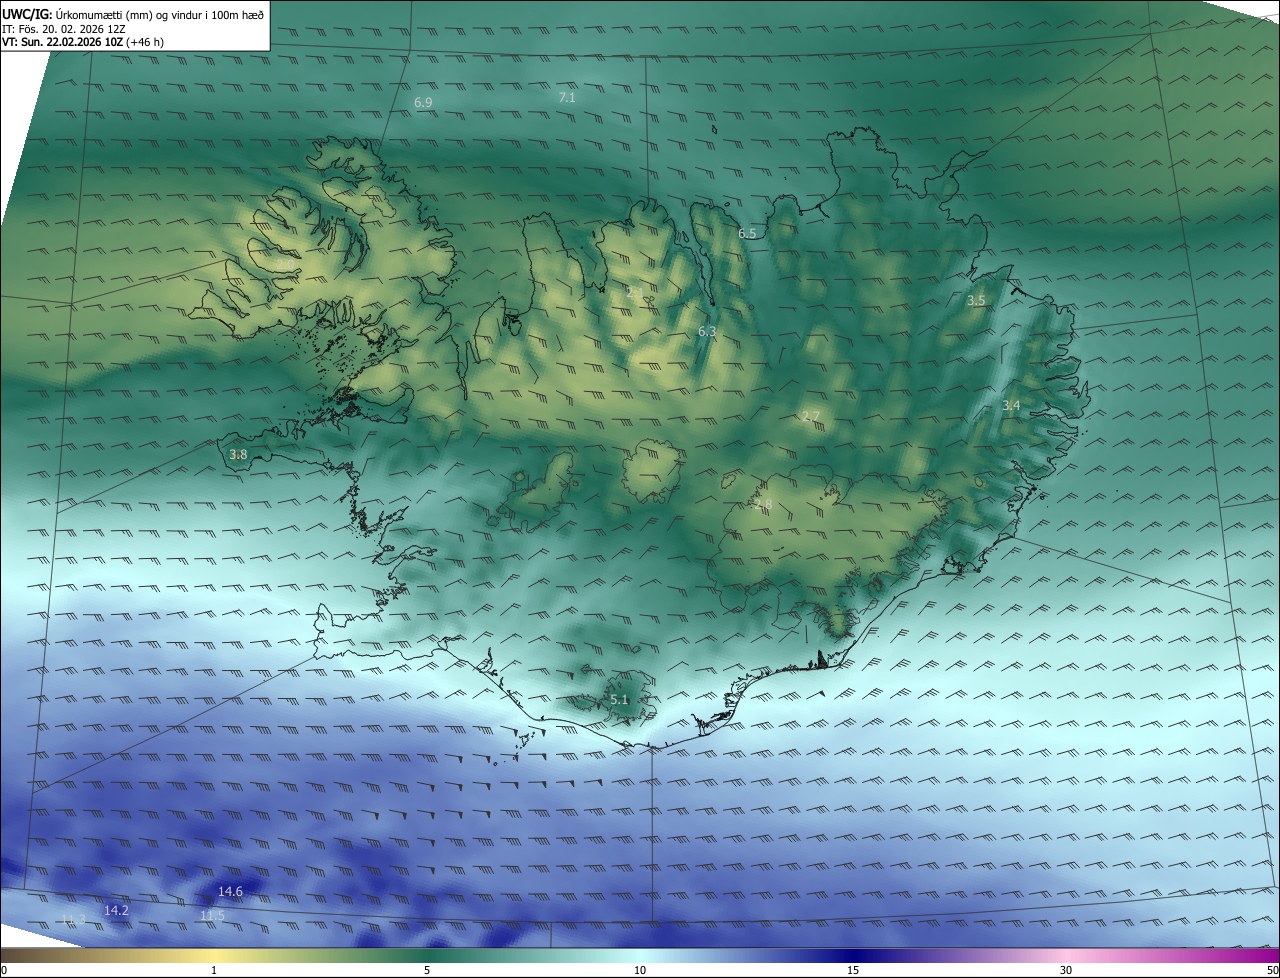Image resolution: width=1280 pixels, height=978 pixels.
Task: Click the 1 tick on the color scale
Action: click(x=214, y=970)
